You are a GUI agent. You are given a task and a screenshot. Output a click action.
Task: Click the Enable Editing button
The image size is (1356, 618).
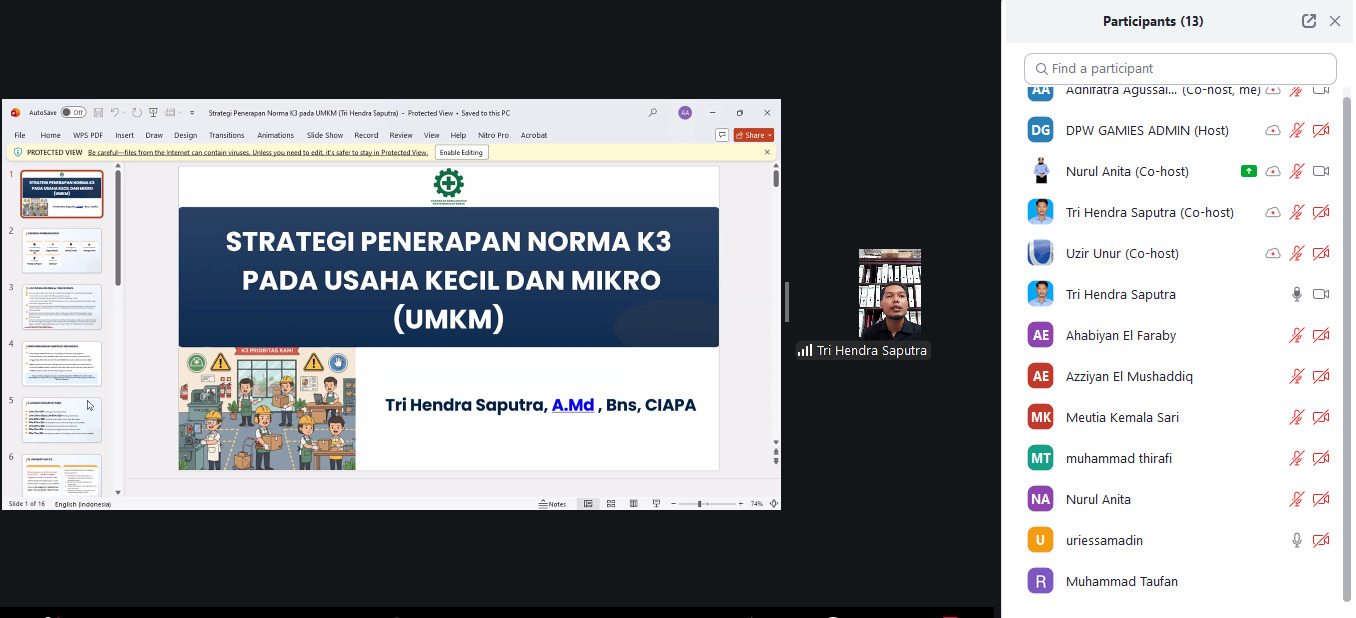pos(461,153)
